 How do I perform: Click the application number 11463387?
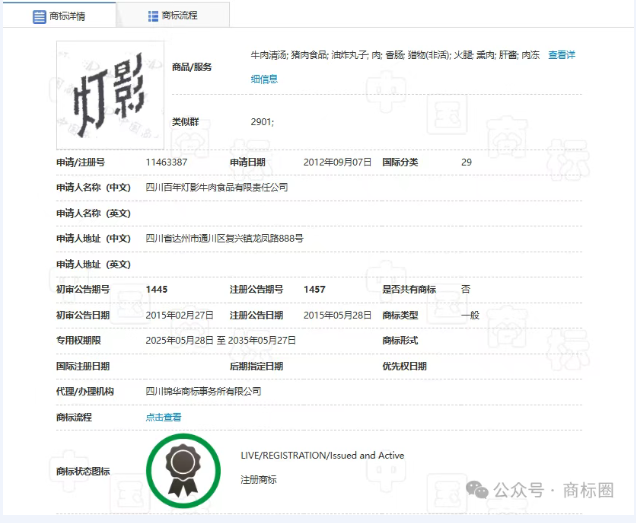coord(166,162)
